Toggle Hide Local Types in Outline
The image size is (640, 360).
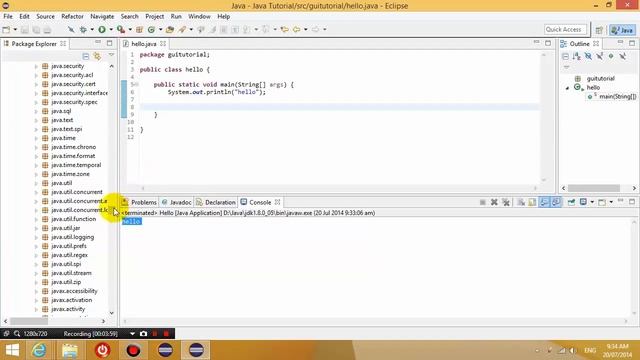click(x=622, y=56)
